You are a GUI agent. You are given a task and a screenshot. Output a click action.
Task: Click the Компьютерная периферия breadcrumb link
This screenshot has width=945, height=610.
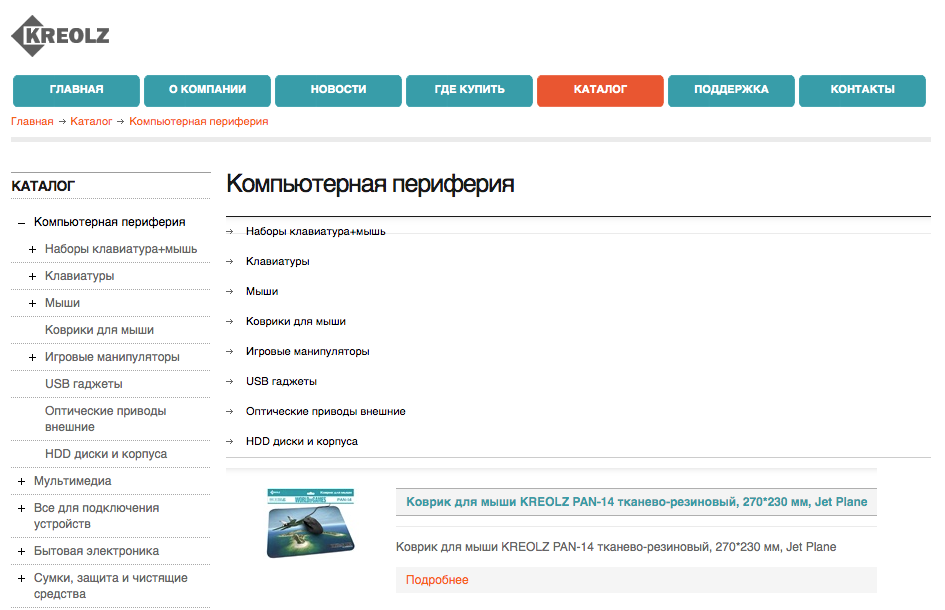coord(199,122)
